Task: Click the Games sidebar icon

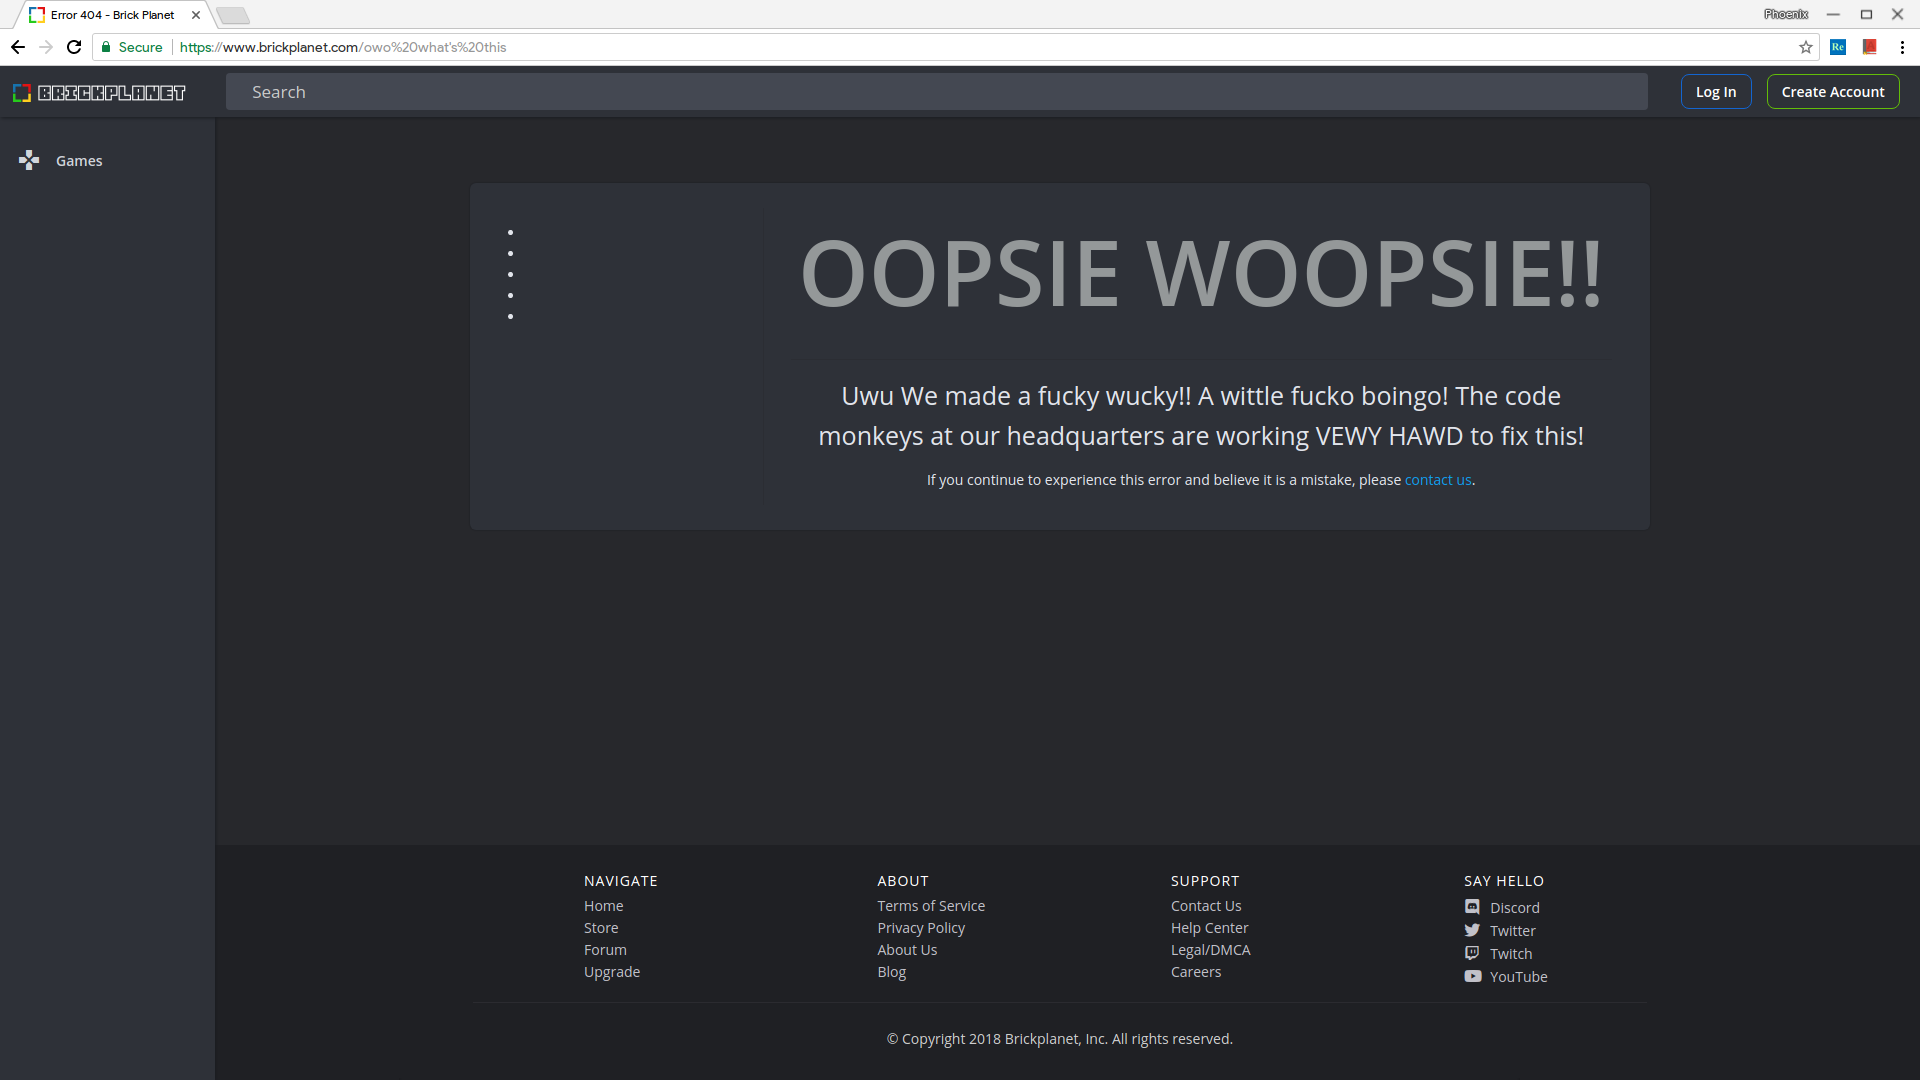Action: click(29, 160)
